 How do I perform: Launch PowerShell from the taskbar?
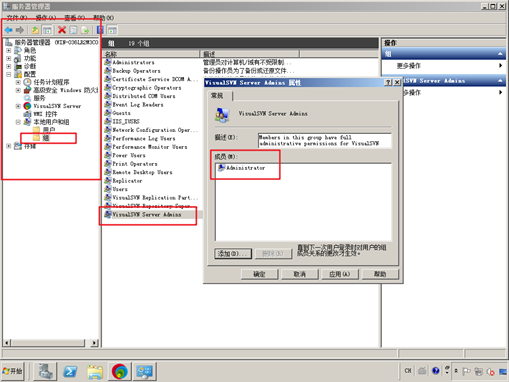pos(70,371)
